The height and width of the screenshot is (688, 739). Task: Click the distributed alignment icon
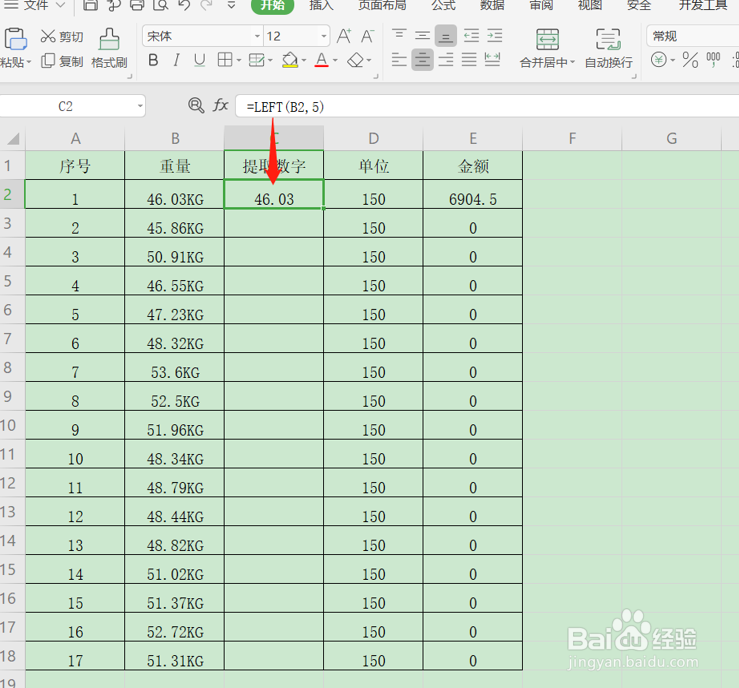click(x=492, y=59)
